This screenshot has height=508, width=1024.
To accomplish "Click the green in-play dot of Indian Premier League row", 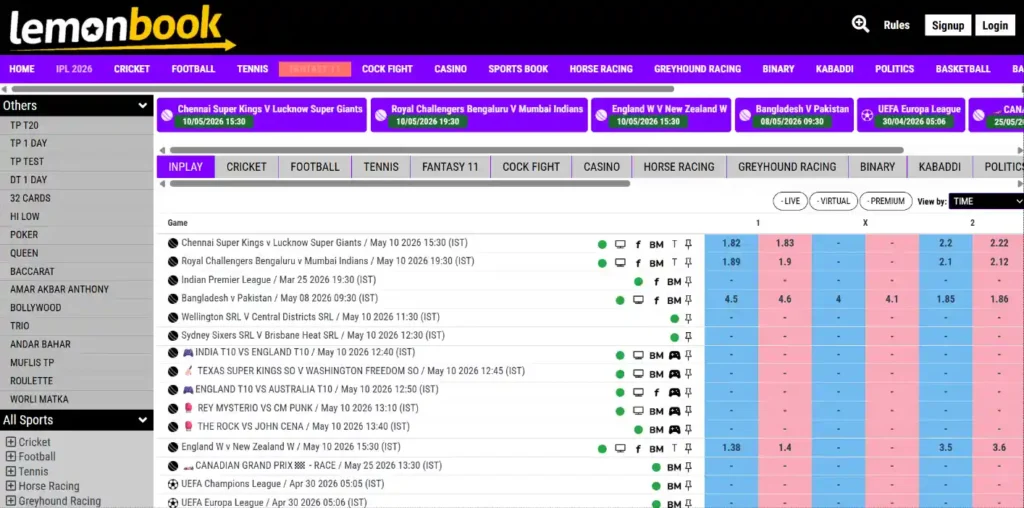I will click(x=638, y=282).
